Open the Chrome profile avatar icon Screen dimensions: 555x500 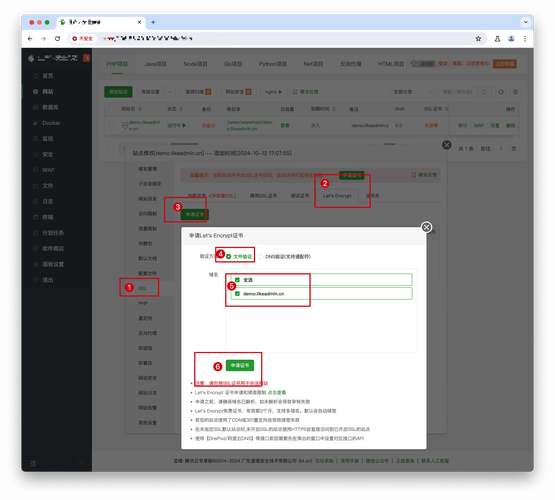(x=511, y=39)
